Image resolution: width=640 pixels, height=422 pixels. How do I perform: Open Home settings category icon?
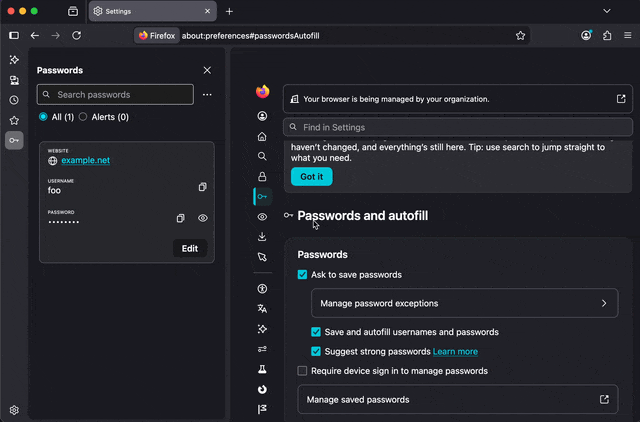click(262, 136)
